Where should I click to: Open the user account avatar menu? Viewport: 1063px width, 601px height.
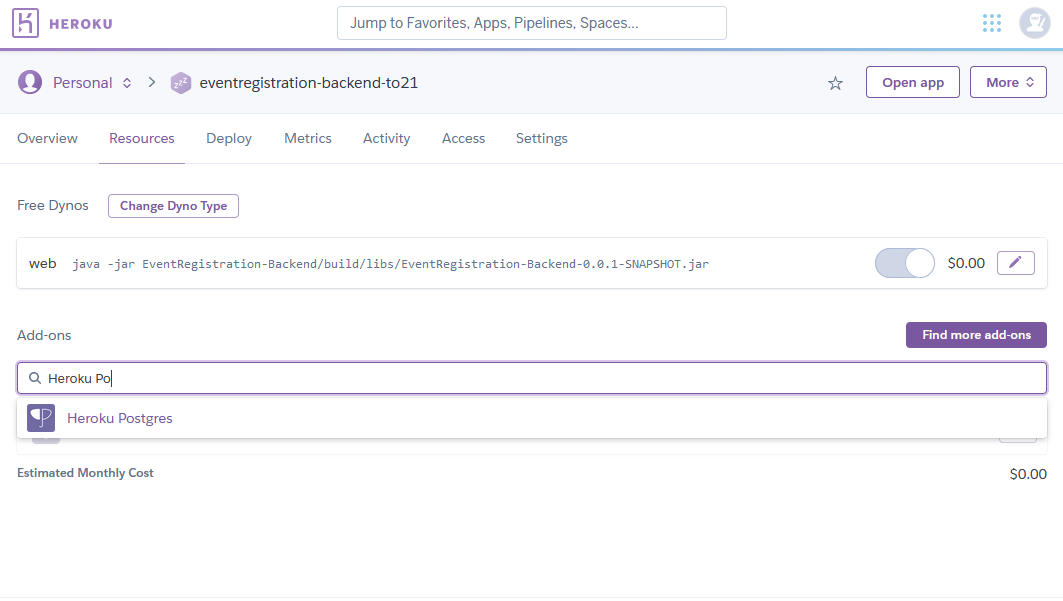click(x=1033, y=23)
